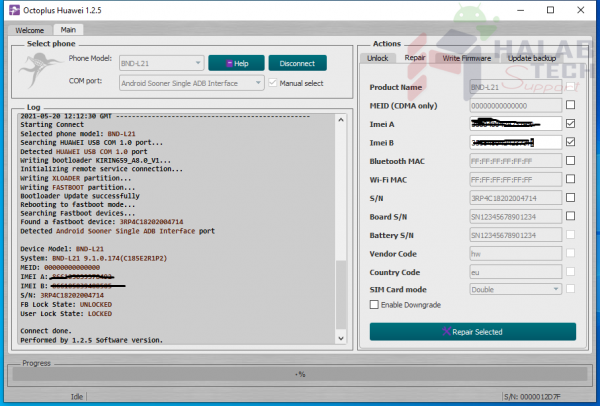Click Idle status bar text
Screen dimensions: 600x406
pos(77,397)
